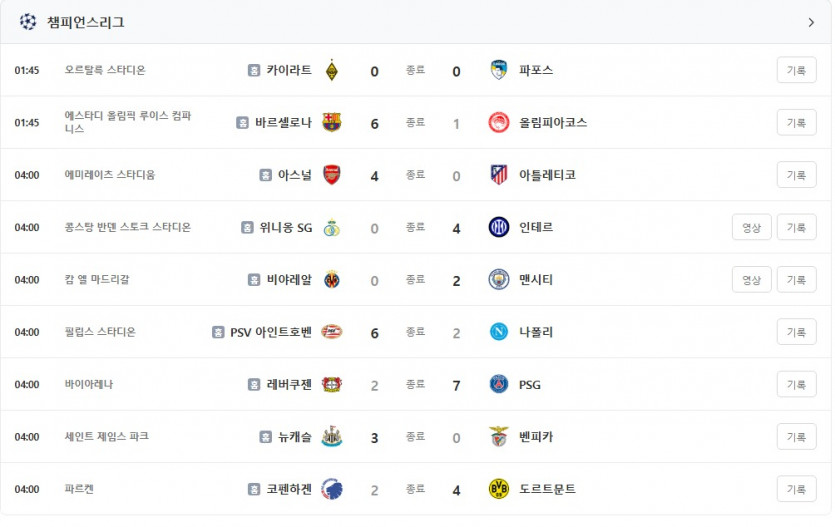
Task: Click the 파르켄 stadium name
Action: pos(79,489)
